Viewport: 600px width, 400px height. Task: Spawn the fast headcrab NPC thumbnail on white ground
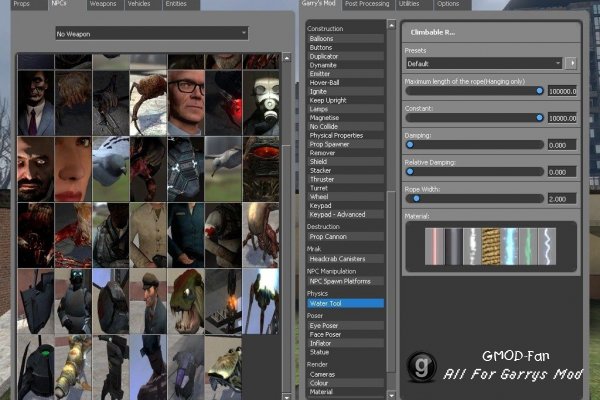[148, 103]
